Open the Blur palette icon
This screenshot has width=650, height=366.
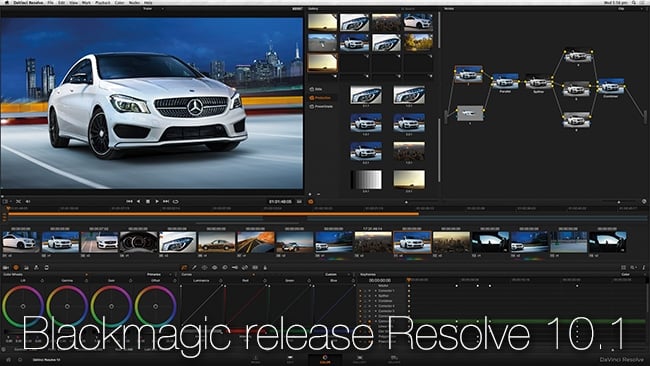point(225,268)
